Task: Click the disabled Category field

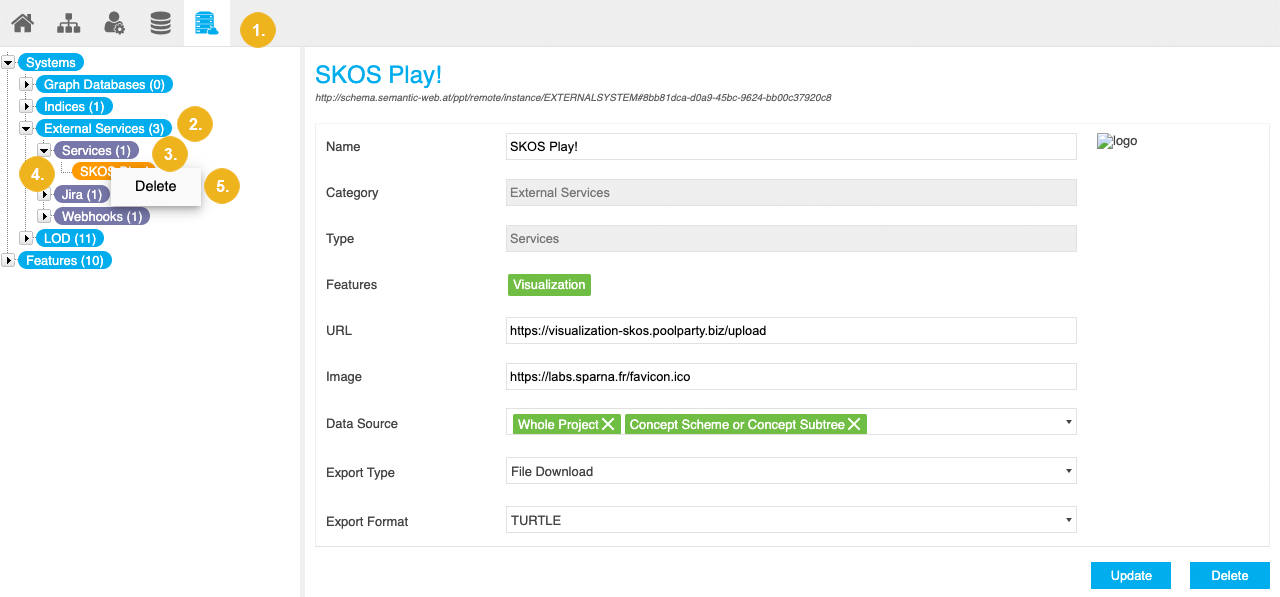Action: [791, 192]
